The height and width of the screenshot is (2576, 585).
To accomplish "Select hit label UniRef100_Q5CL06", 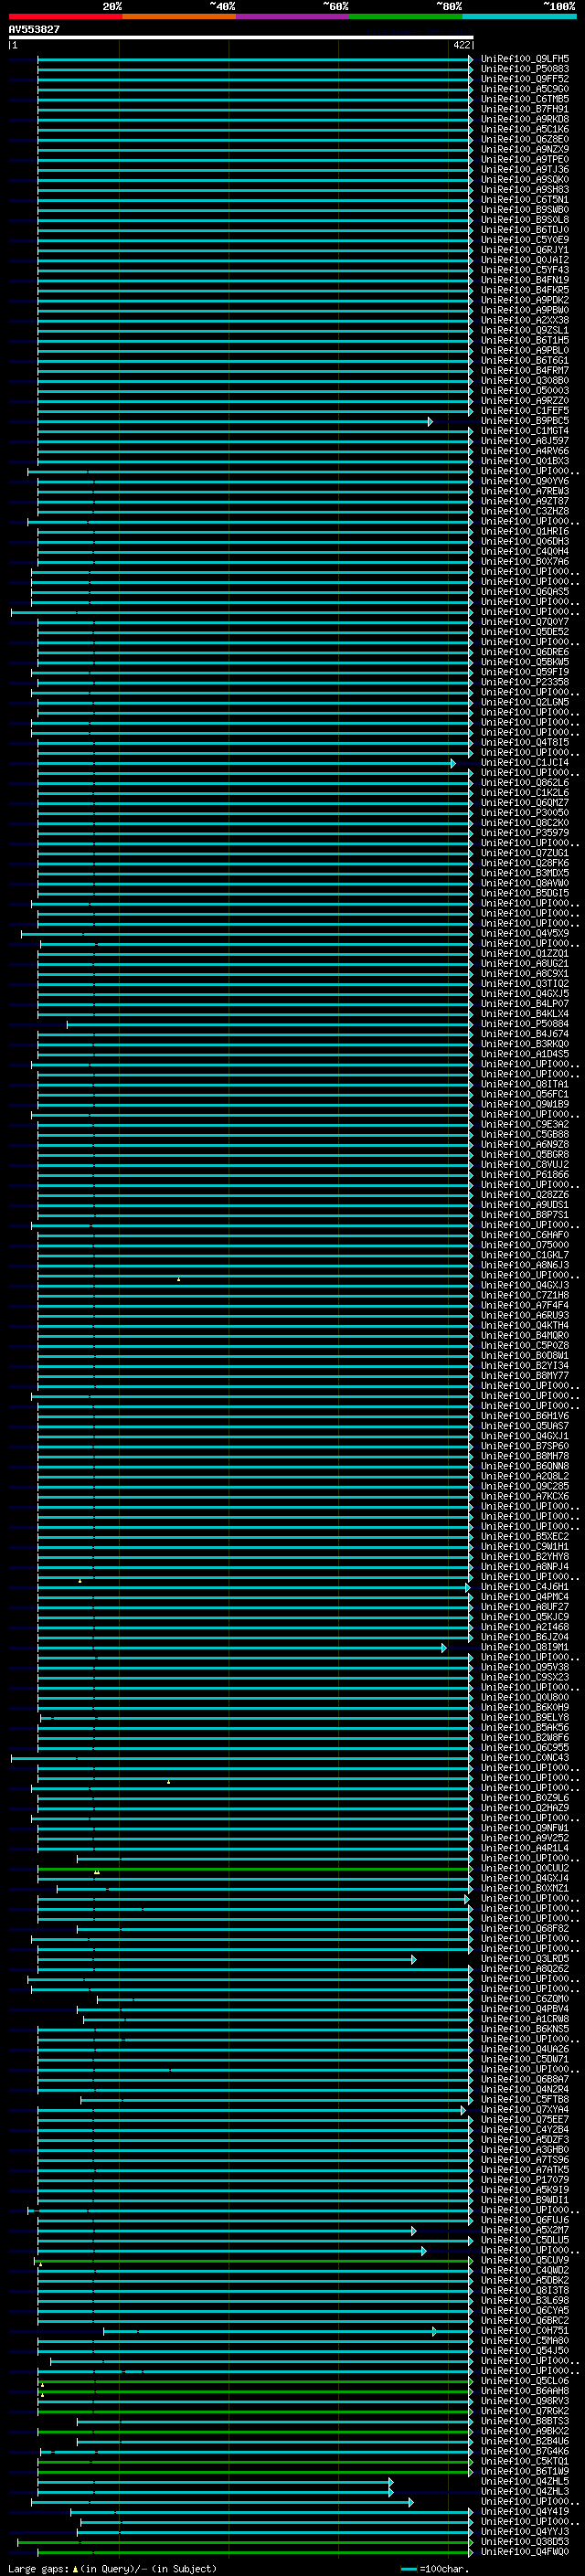I will [525, 2381].
